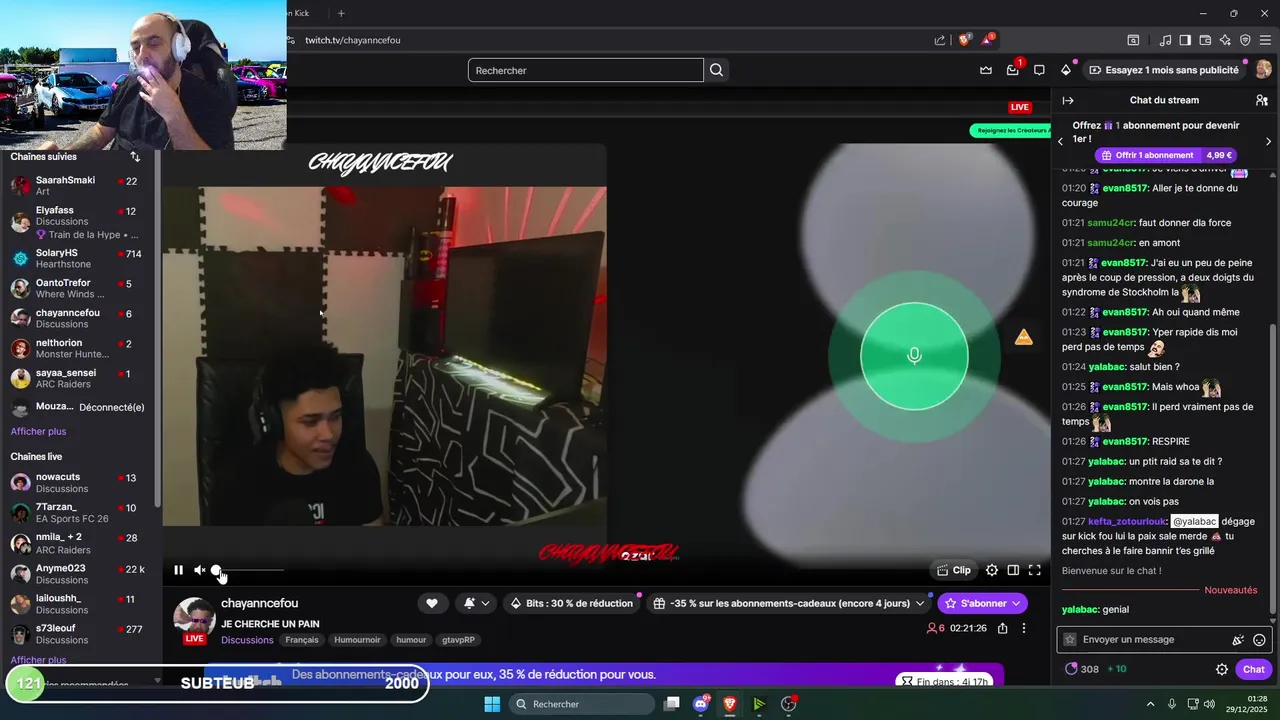Click Bits : 30 % de réduction
The width and height of the screenshot is (1280, 720).
(x=571, y=603)
